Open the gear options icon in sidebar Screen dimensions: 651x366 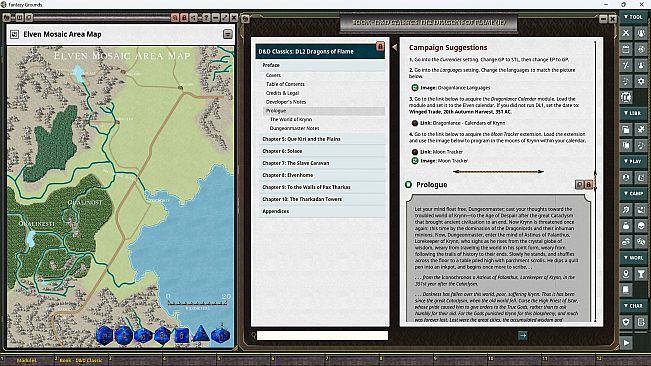tap(641, 81)
